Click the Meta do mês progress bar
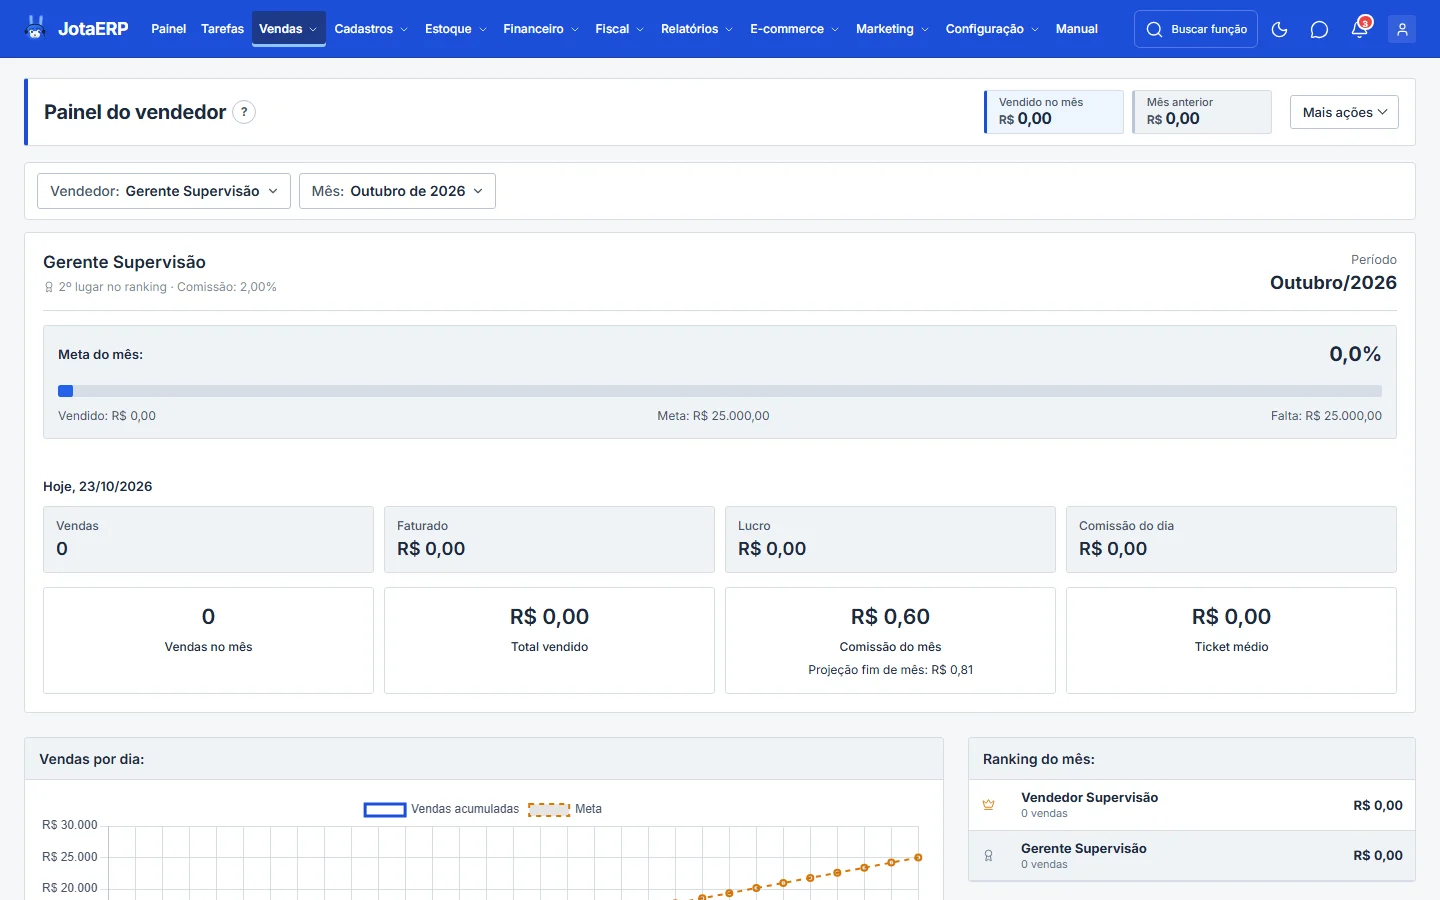Viewport: 1440px width, 900px height. click(x=720, y=391)
